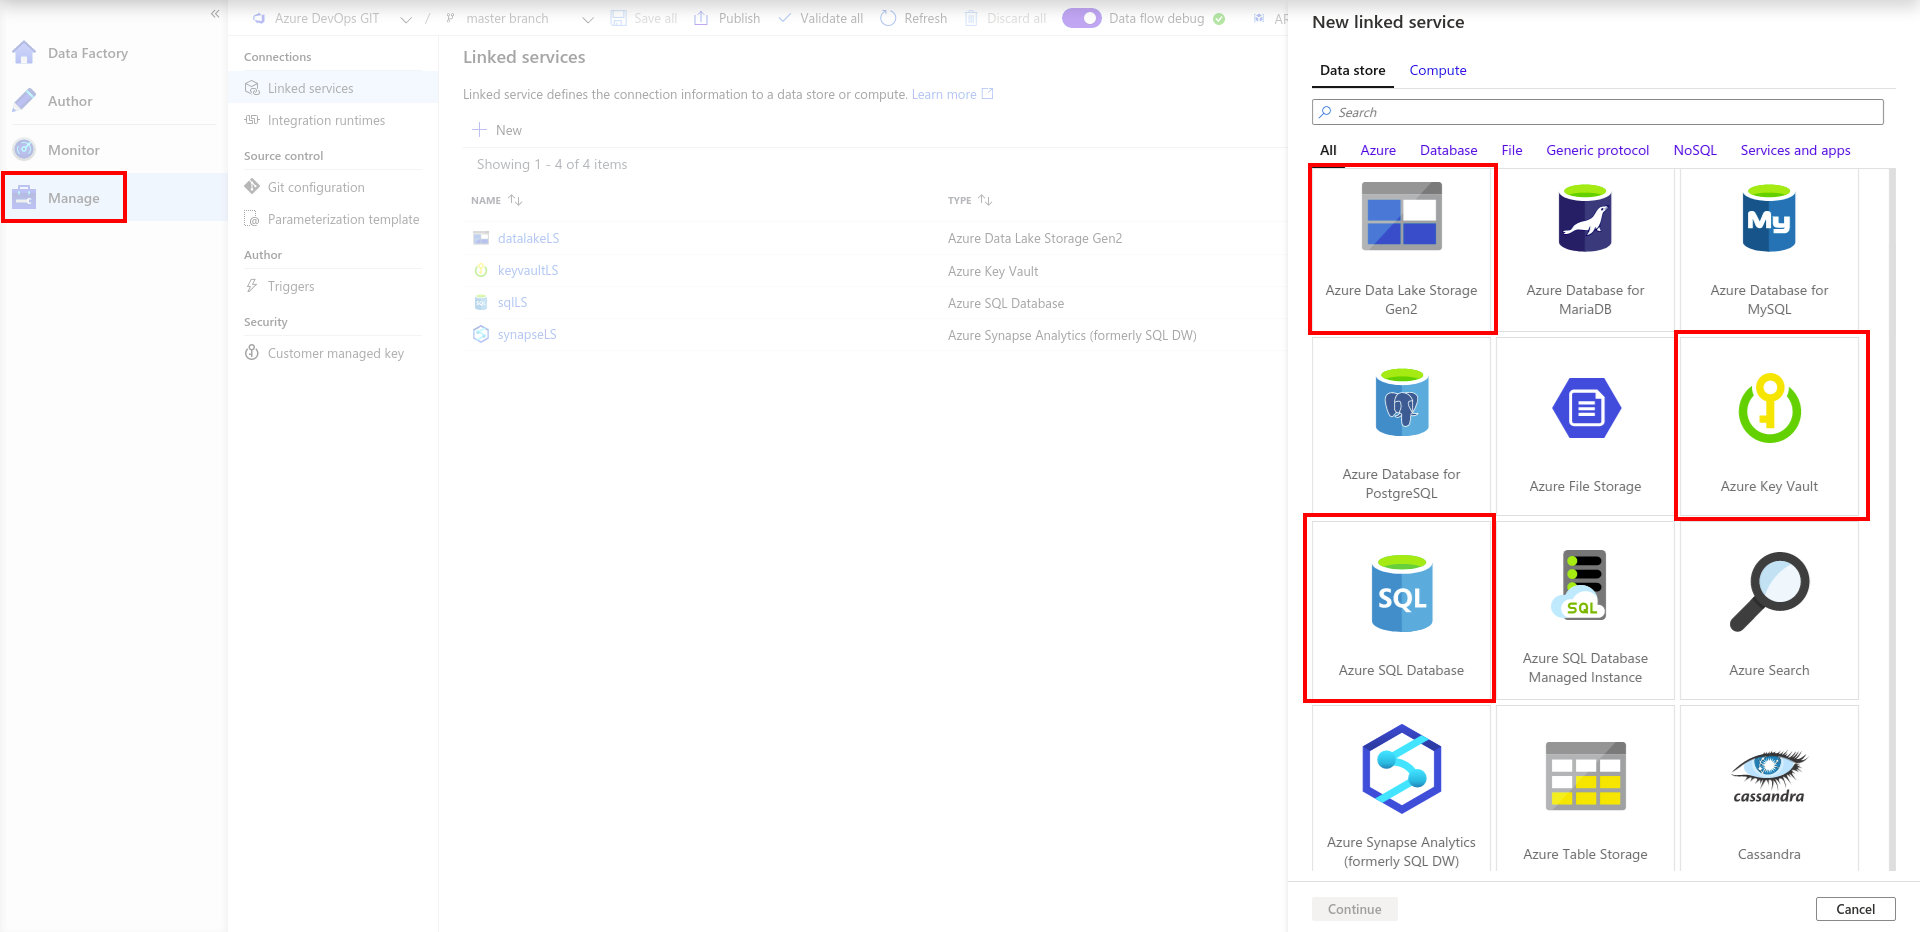Open the sqlLS linked service

[512, 303]
